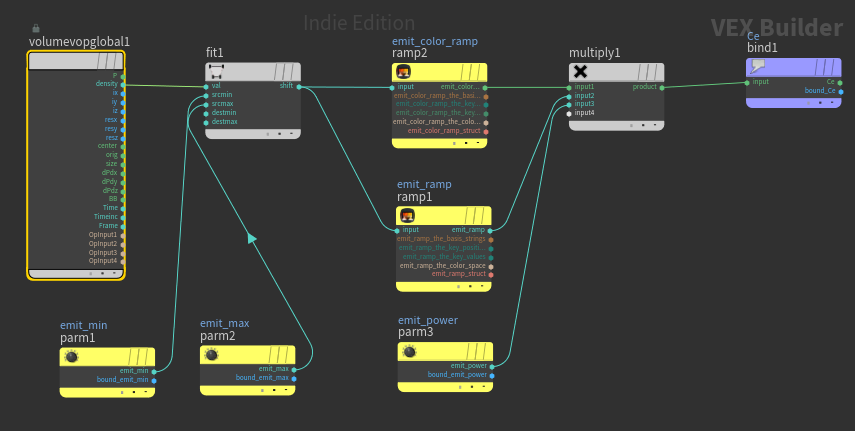Click the P output port on volumevopglobal1
This screenshot has width=855, height=431.
tap(123, 76)
